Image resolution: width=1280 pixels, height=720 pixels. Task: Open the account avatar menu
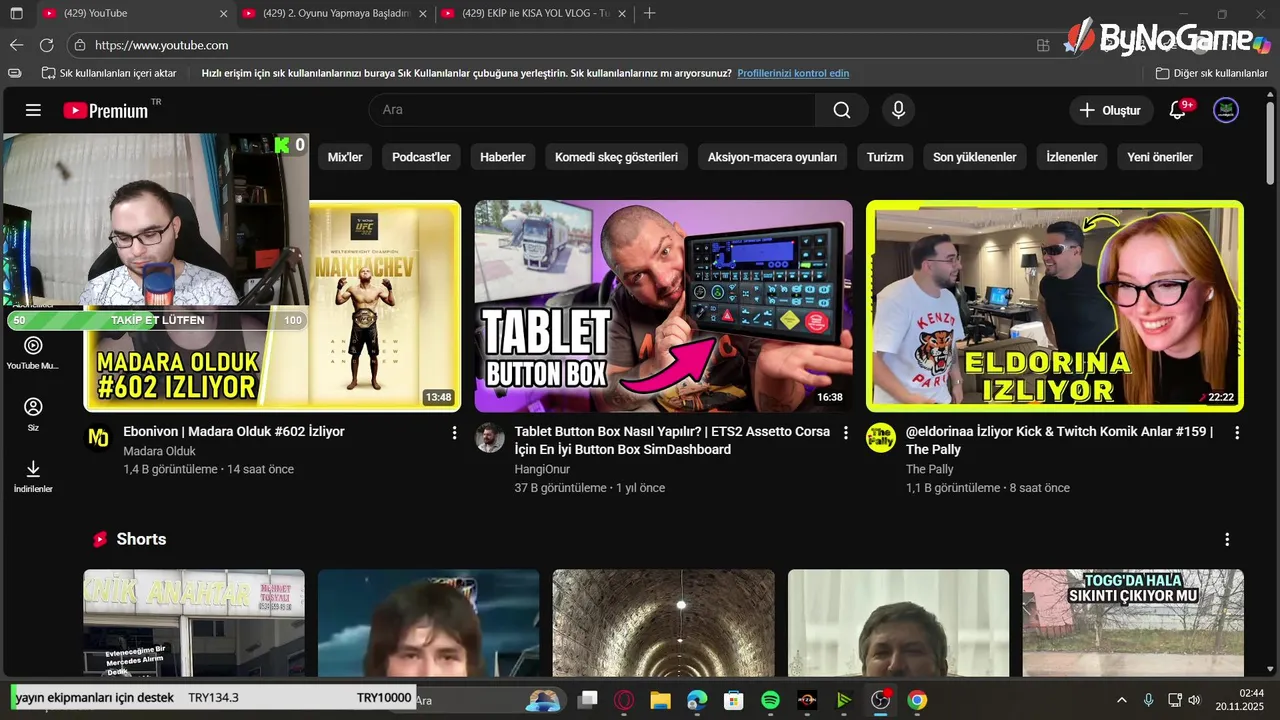pos(1226,110)
